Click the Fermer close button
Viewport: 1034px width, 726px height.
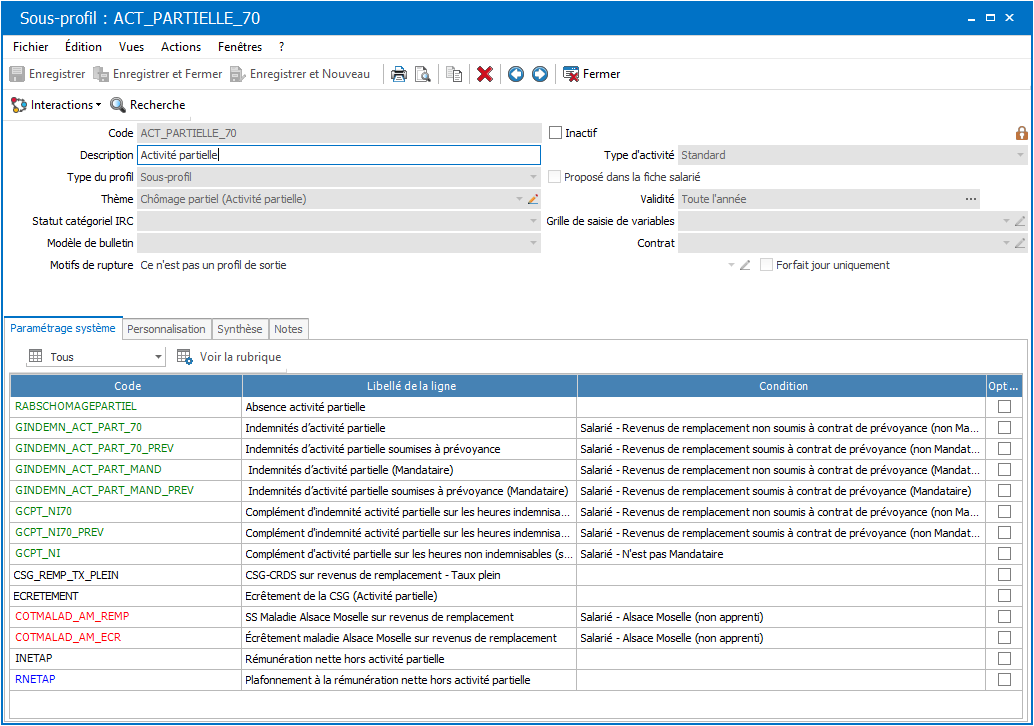pyautogui.click(x=592, y=74)
